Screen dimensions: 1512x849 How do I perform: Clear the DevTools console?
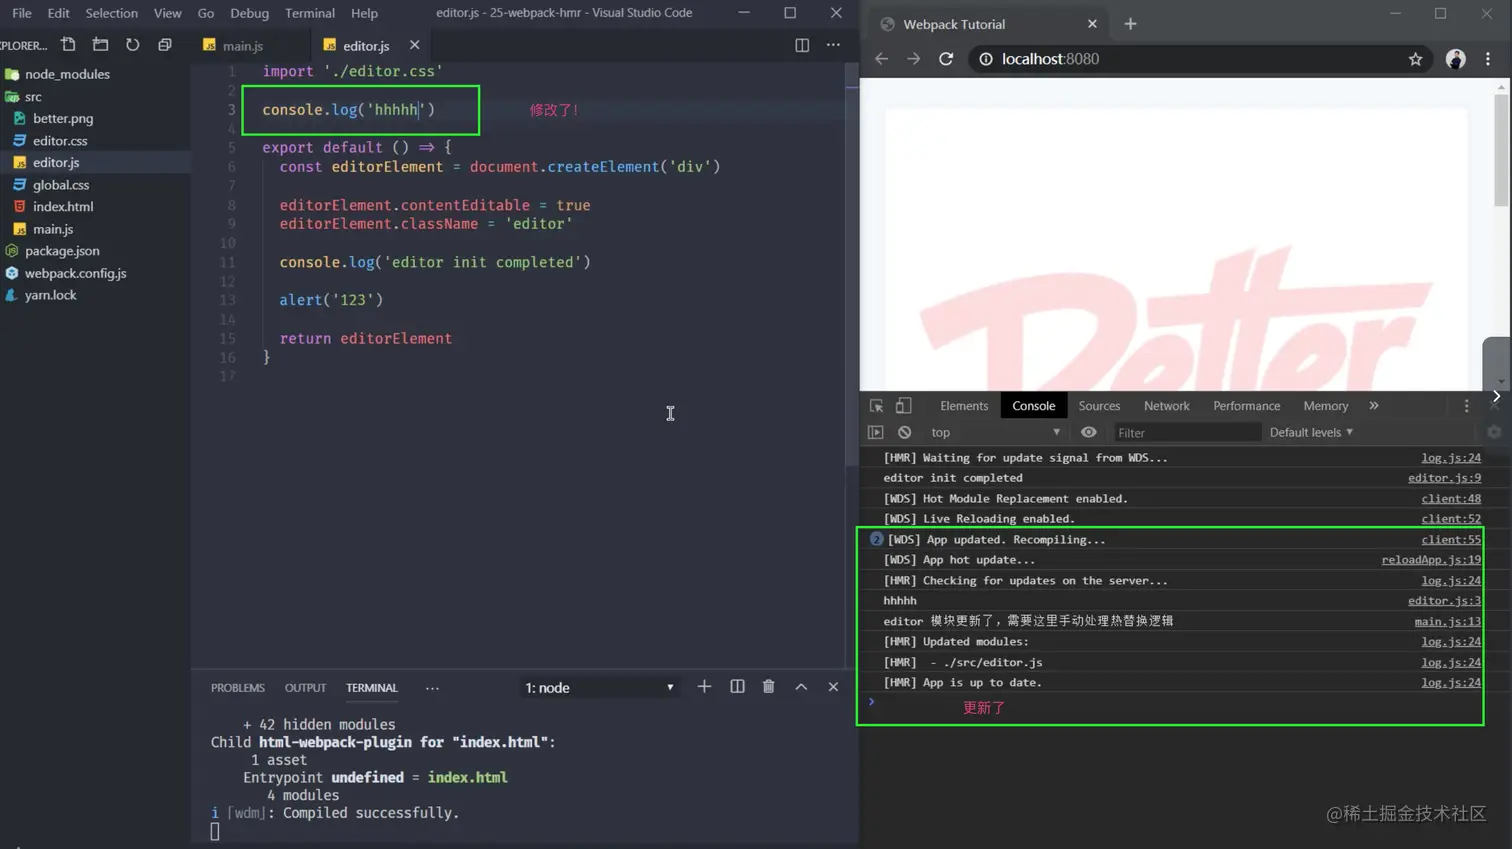905,433
